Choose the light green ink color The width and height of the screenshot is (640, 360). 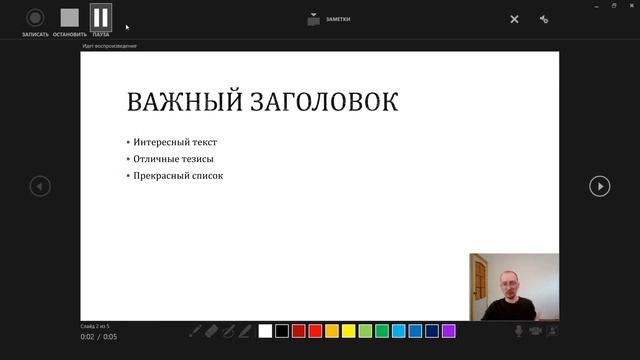tap(365, 331)
